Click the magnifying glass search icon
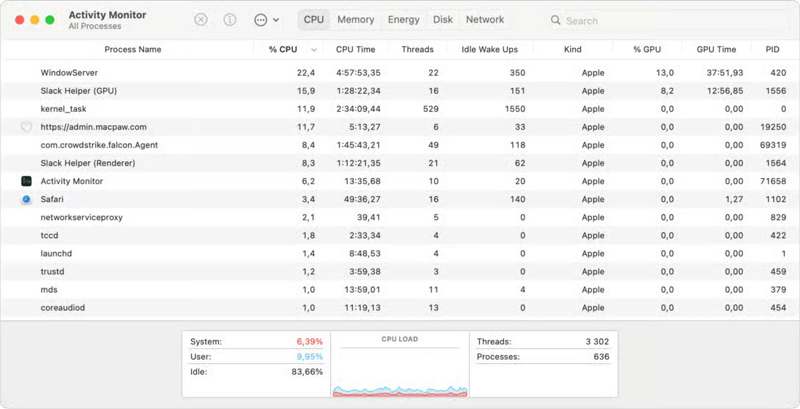 point(556,20)
